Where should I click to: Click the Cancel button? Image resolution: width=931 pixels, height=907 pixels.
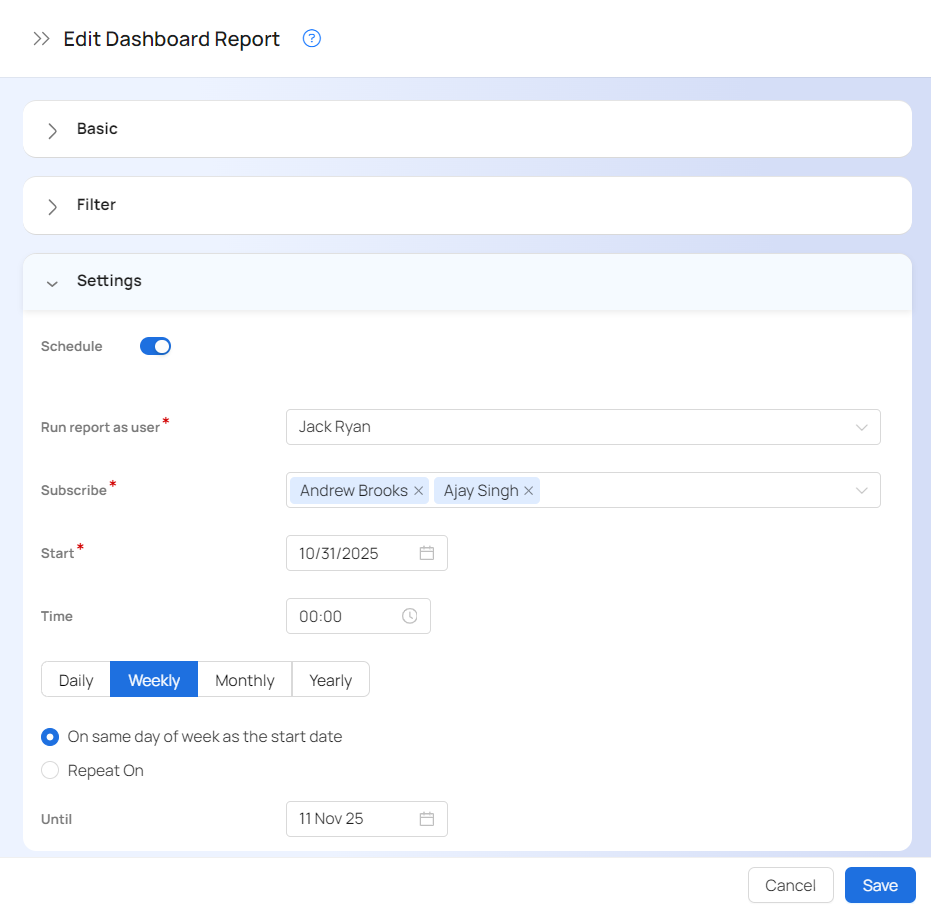[x=790, y=885]
